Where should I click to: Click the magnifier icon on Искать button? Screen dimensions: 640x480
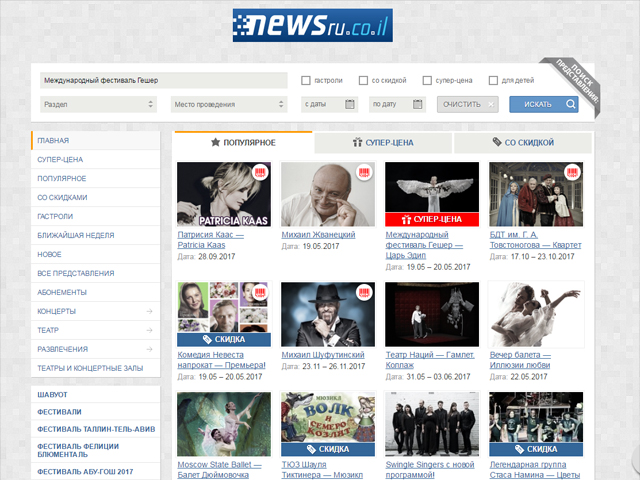click(571, 104)
